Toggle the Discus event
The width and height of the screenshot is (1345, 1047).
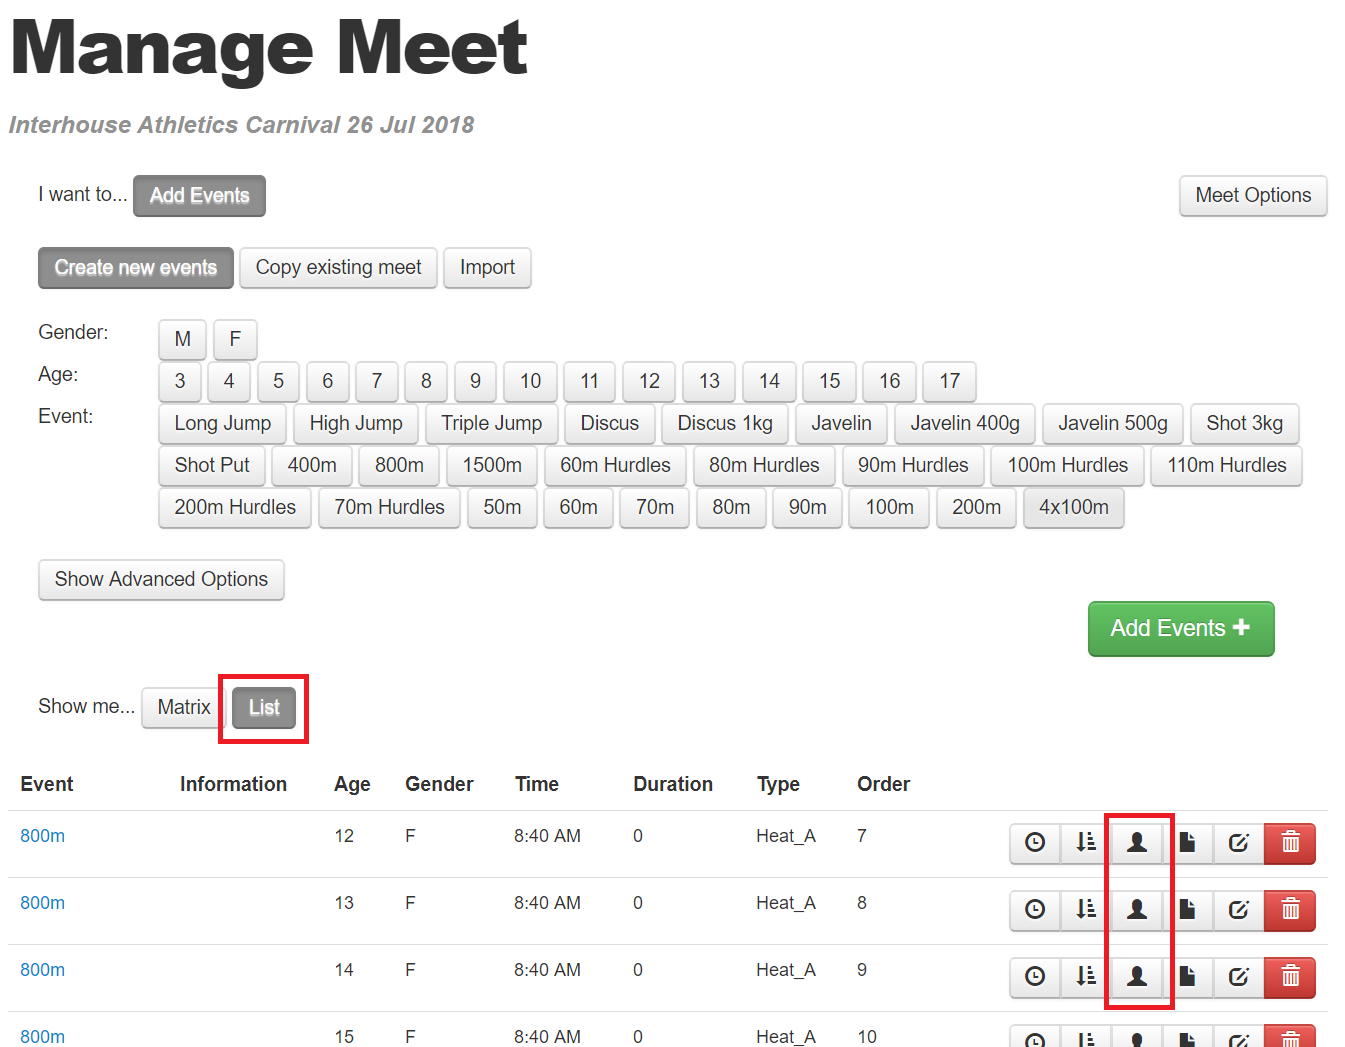pyautogui.click(x=609, y=423)
